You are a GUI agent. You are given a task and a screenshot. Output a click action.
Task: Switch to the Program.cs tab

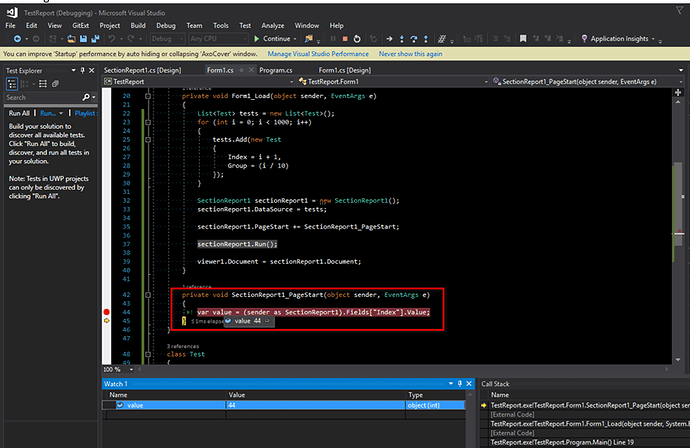click(275, 70)
